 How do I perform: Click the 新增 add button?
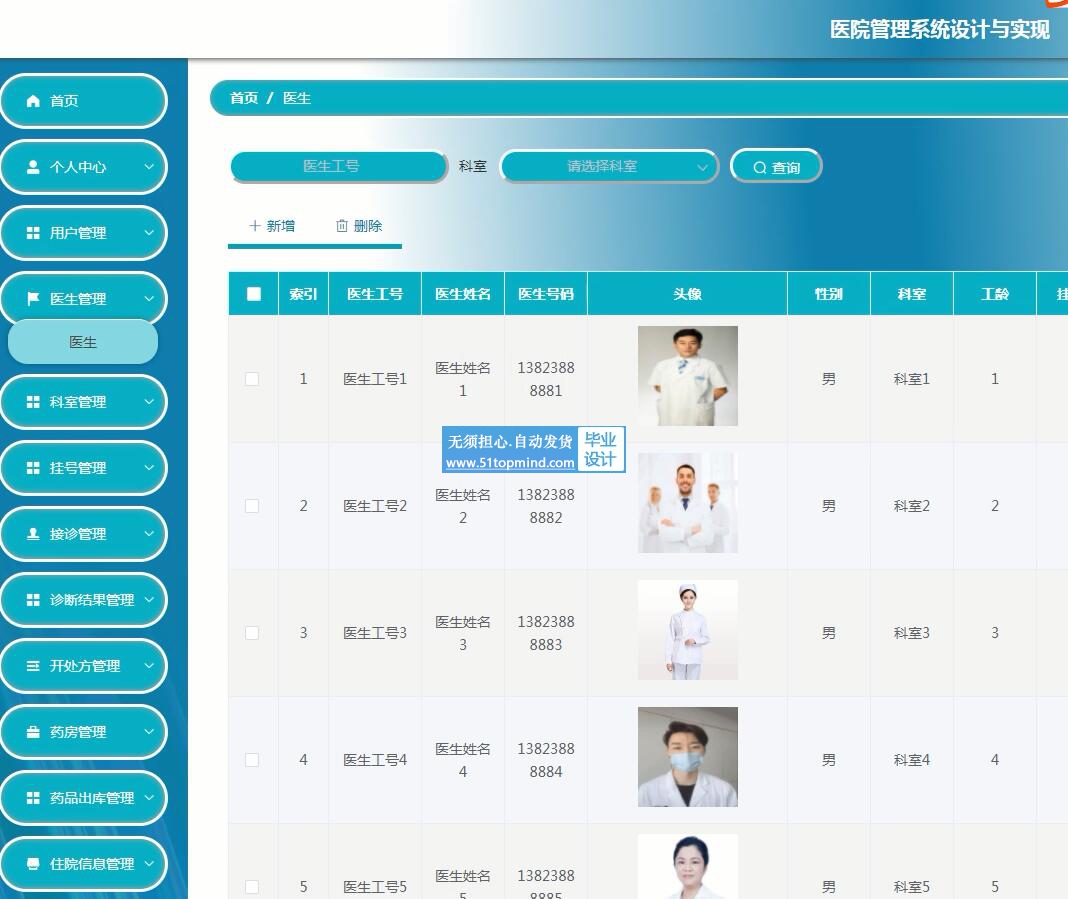tap(272, 225)
